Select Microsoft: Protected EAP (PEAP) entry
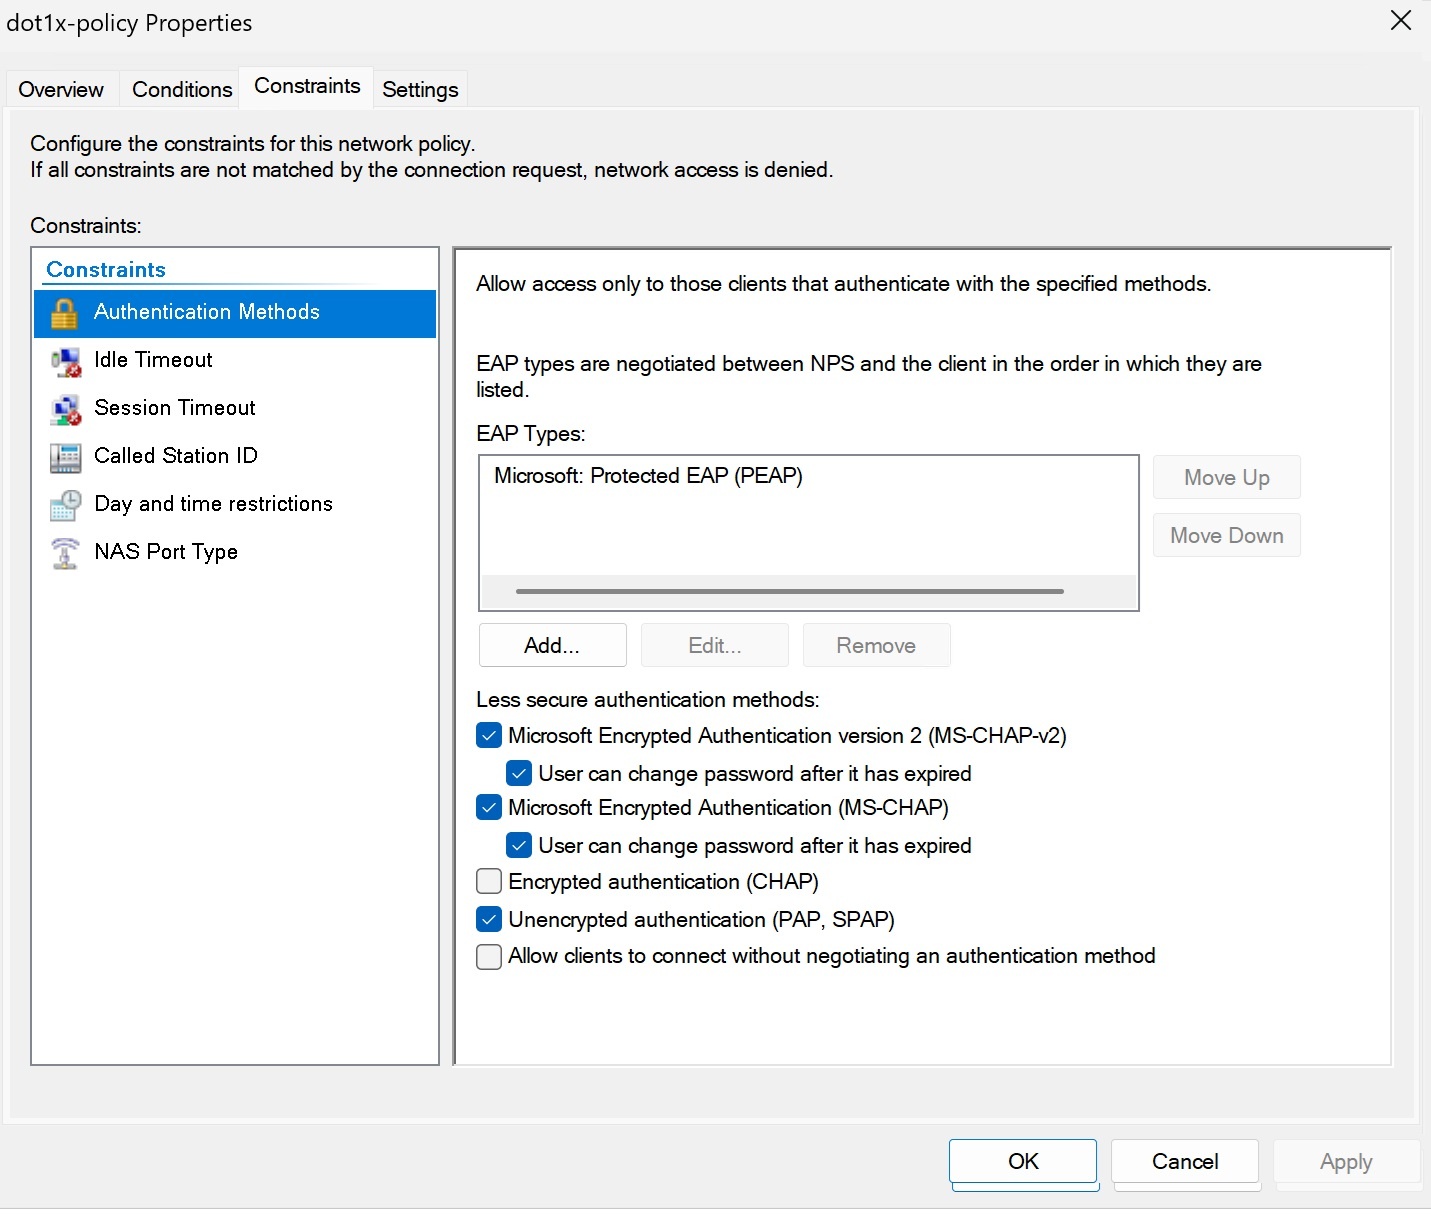This screenshot has width=1431, height=1217. click(x=648, y=476)
